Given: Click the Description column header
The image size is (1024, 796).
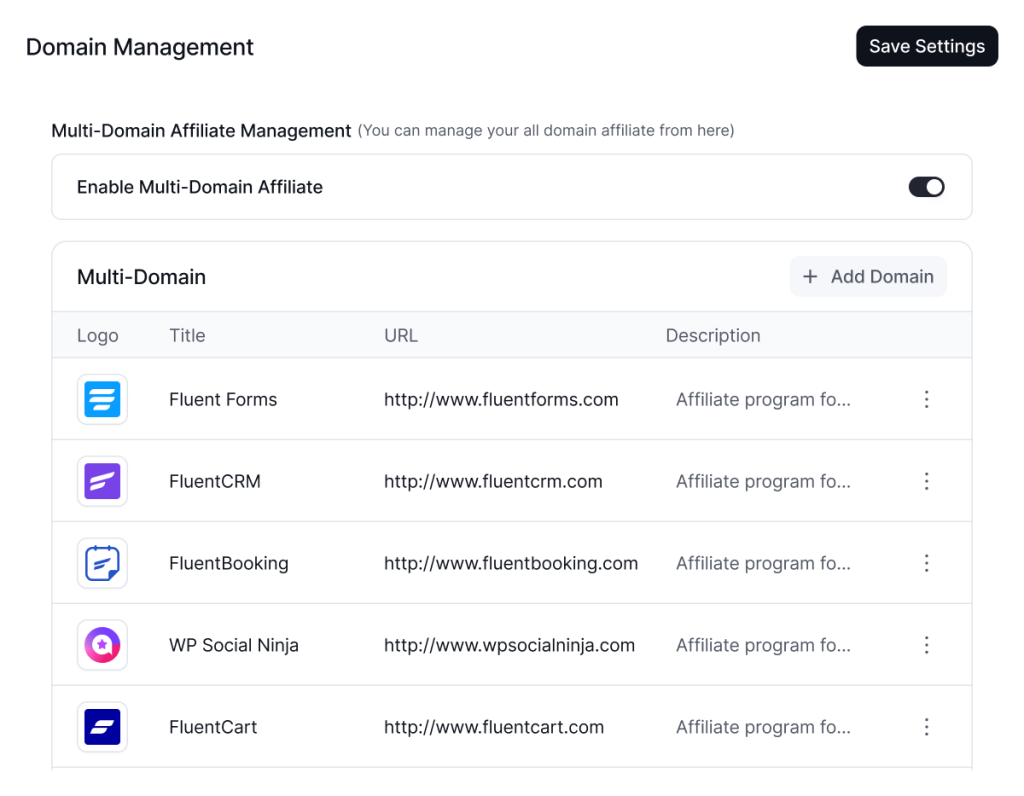Looking at the screenshot, I should [x=713, y=336].
